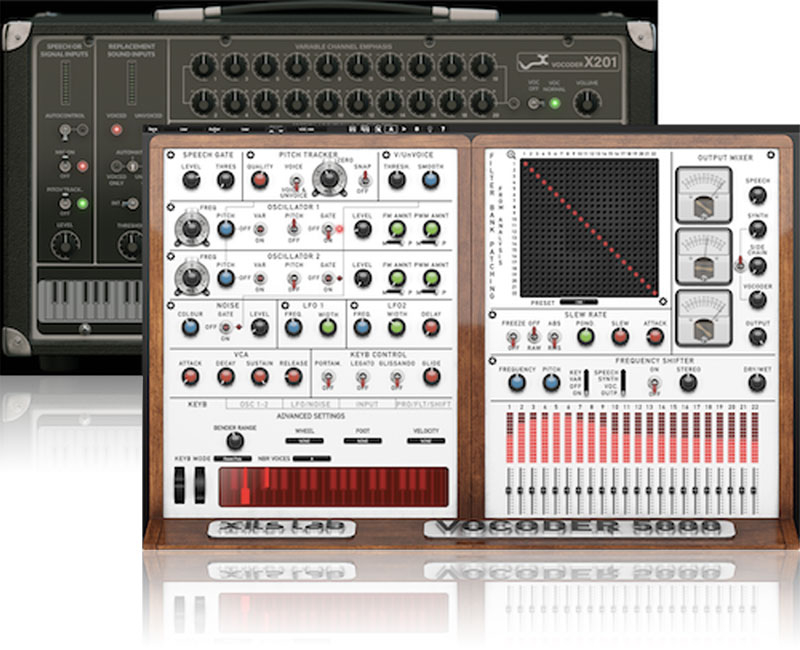Click the red VCA ATTACK knob
Screen dimensions: 800x650
click(x=191, y=377)
